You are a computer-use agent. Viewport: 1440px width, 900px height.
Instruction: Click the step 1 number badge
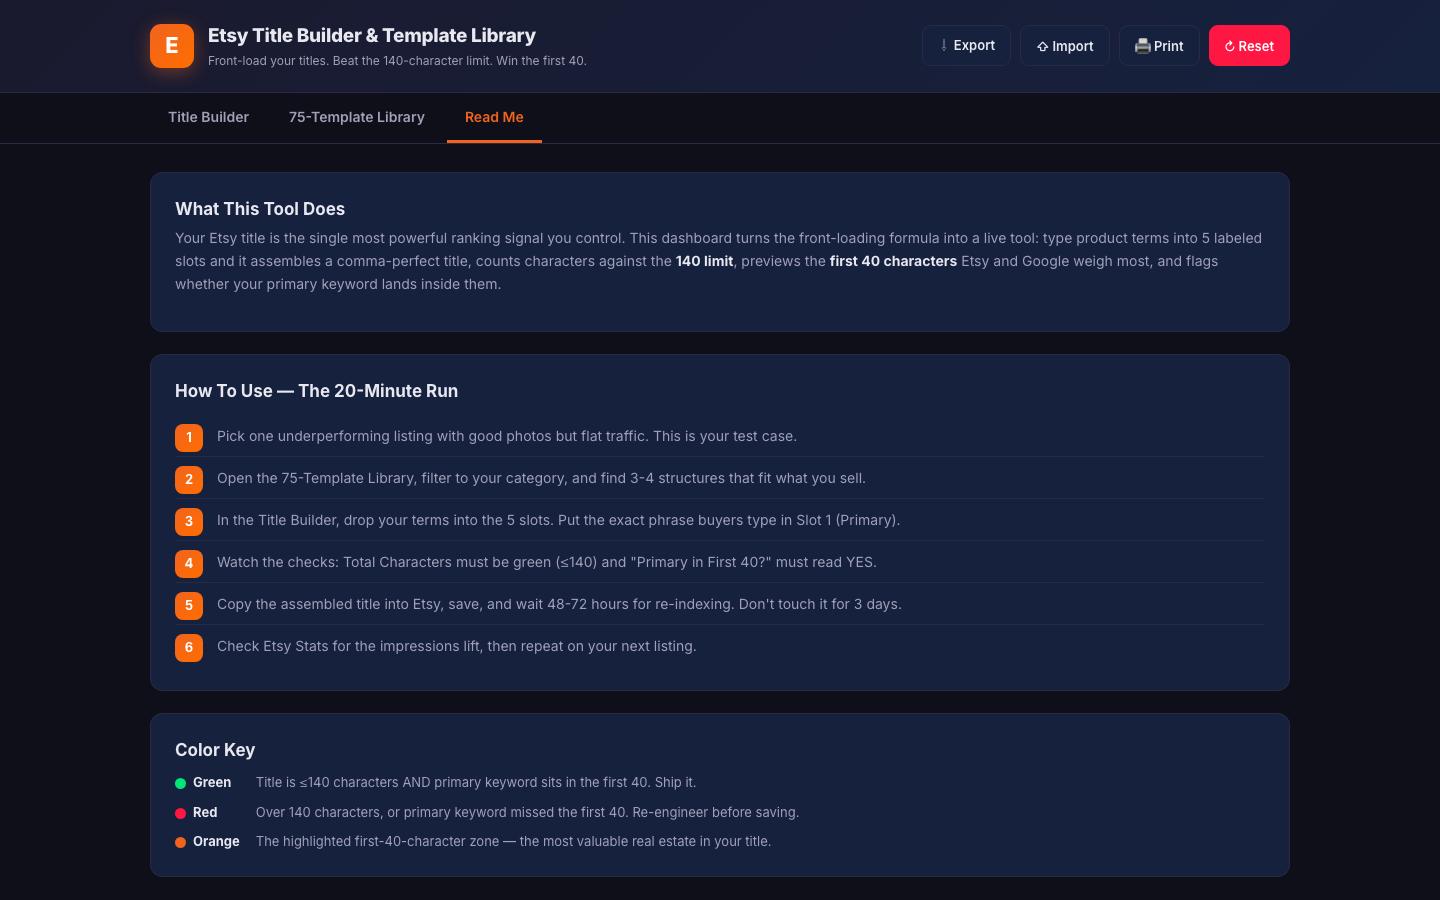[x=189, y=437]
